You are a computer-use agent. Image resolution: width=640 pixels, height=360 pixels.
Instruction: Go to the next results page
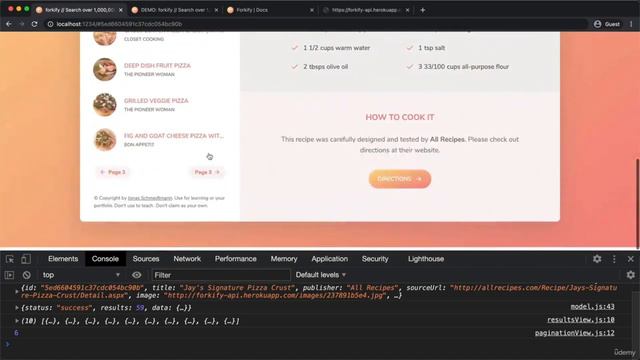[207, 172]
